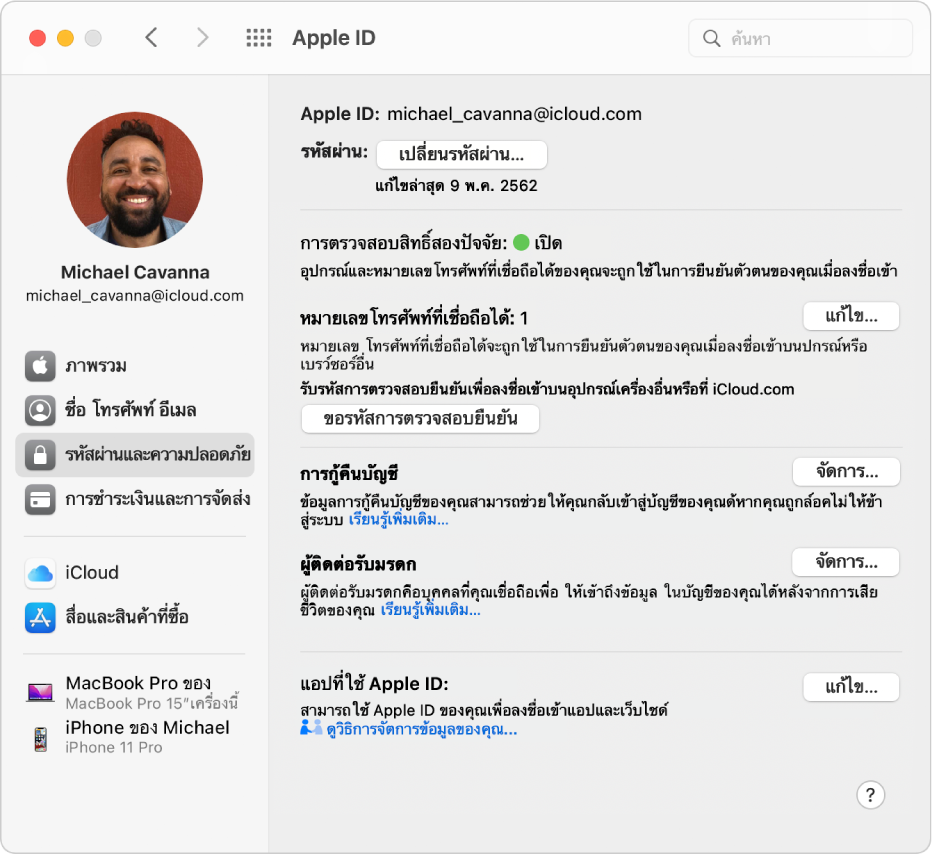Click จัดการ... for ผู้ติดต่อรับมรดก
The width and height of the screenshot is (934, 854).
pyautogui.click(x=846, y=562)
